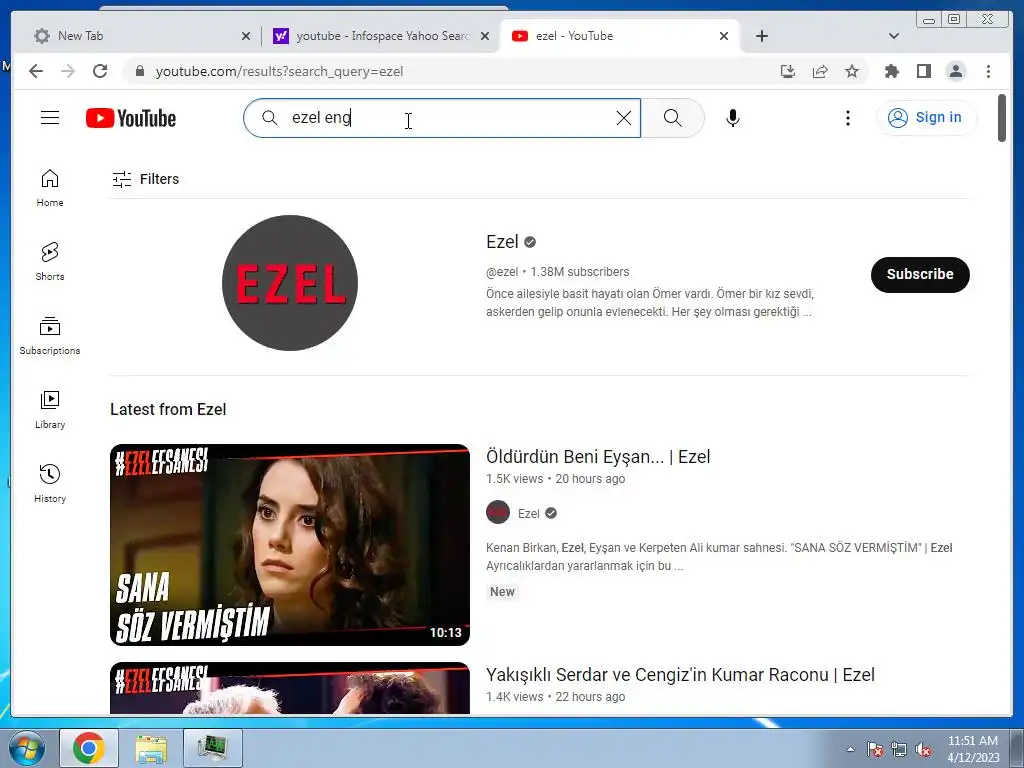The width and height of the screenshot is (1024, 768).
Task: Open the round EZEL channel avatar
Action: click(x=290, y=283)
